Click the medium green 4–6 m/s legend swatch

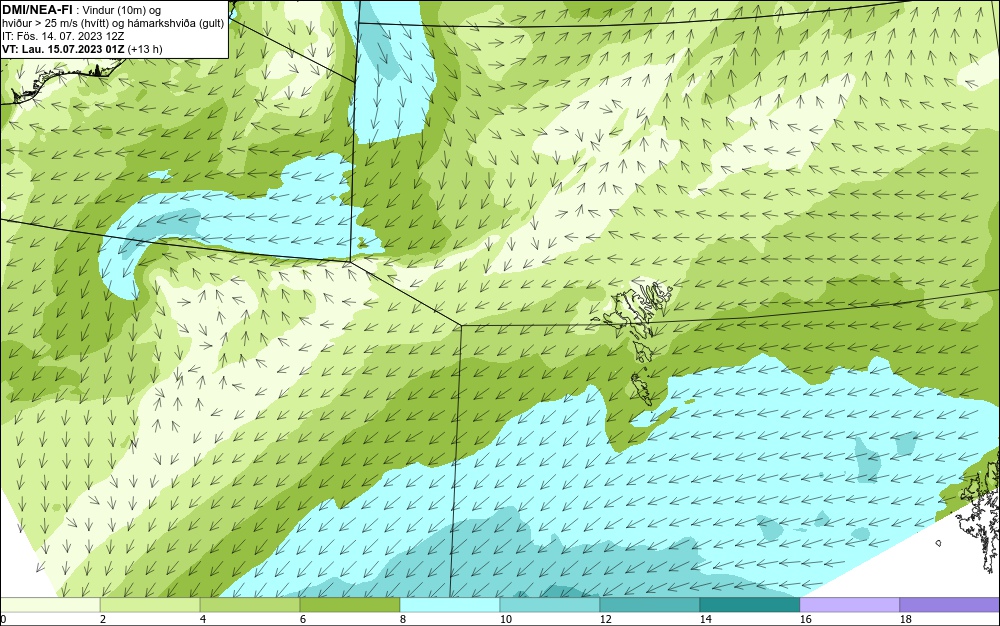click(x=250, y=605)
